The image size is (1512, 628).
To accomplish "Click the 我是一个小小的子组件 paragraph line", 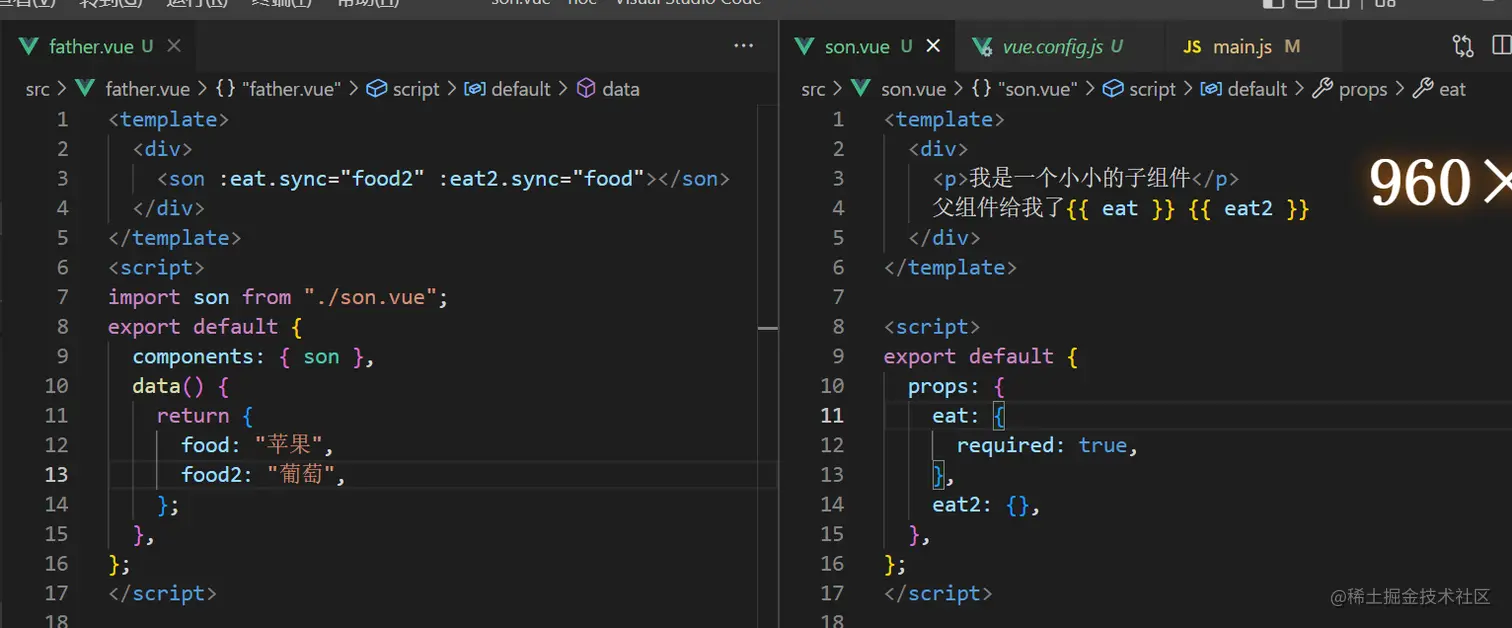I will [1086, 178].
